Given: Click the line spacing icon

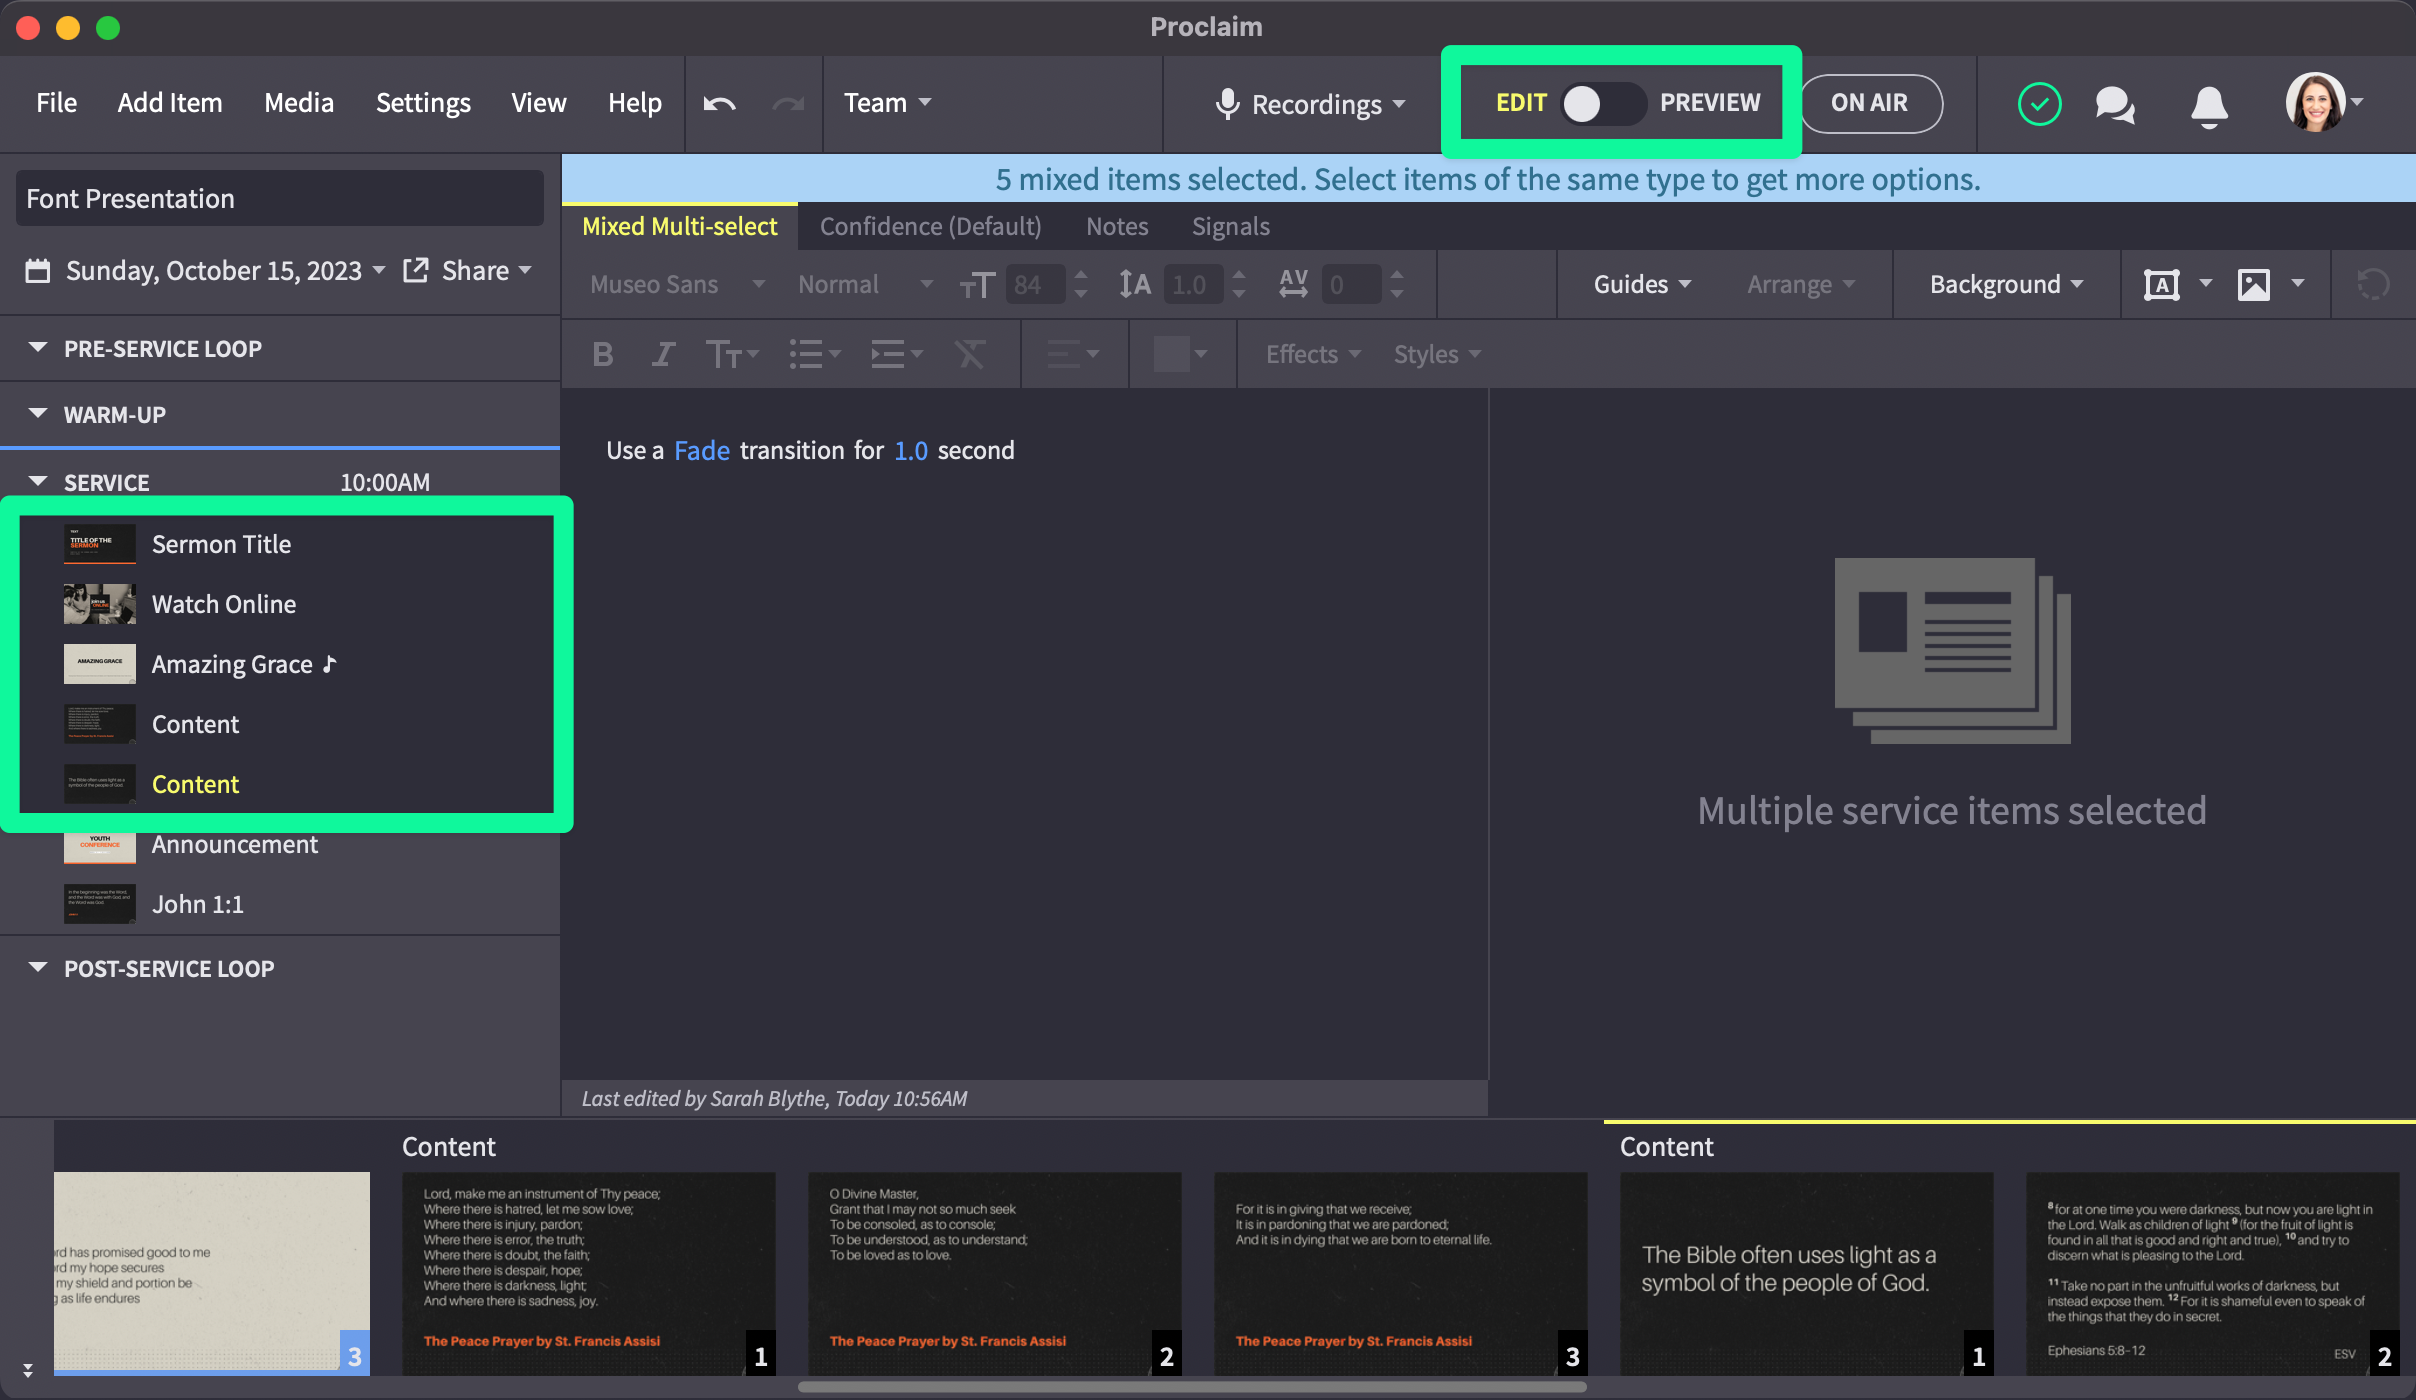Looking at the screenshot, I should 1135,285.
